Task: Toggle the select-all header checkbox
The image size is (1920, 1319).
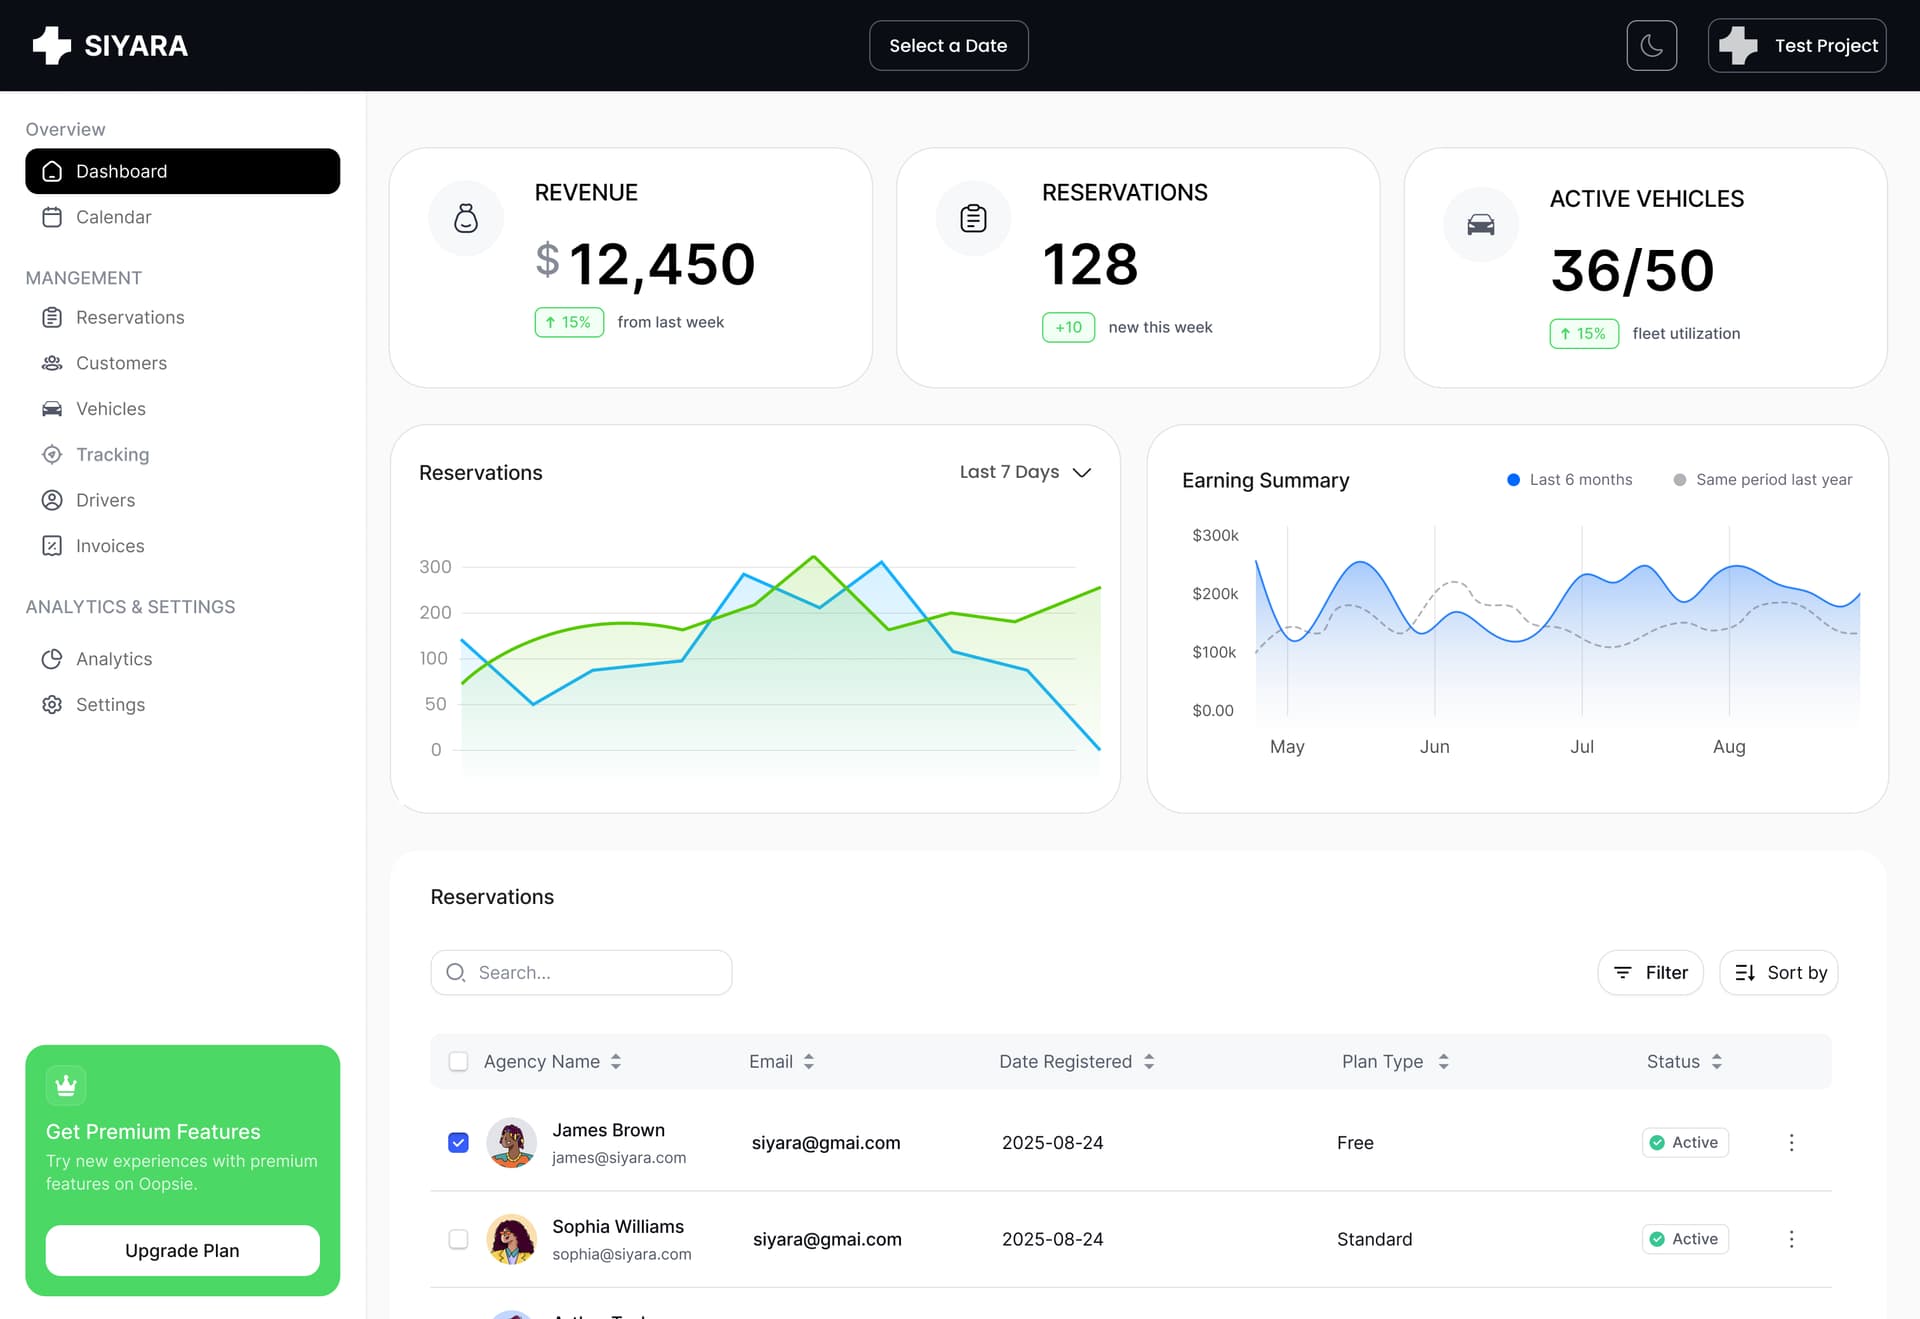Action: pos(458,1061)
